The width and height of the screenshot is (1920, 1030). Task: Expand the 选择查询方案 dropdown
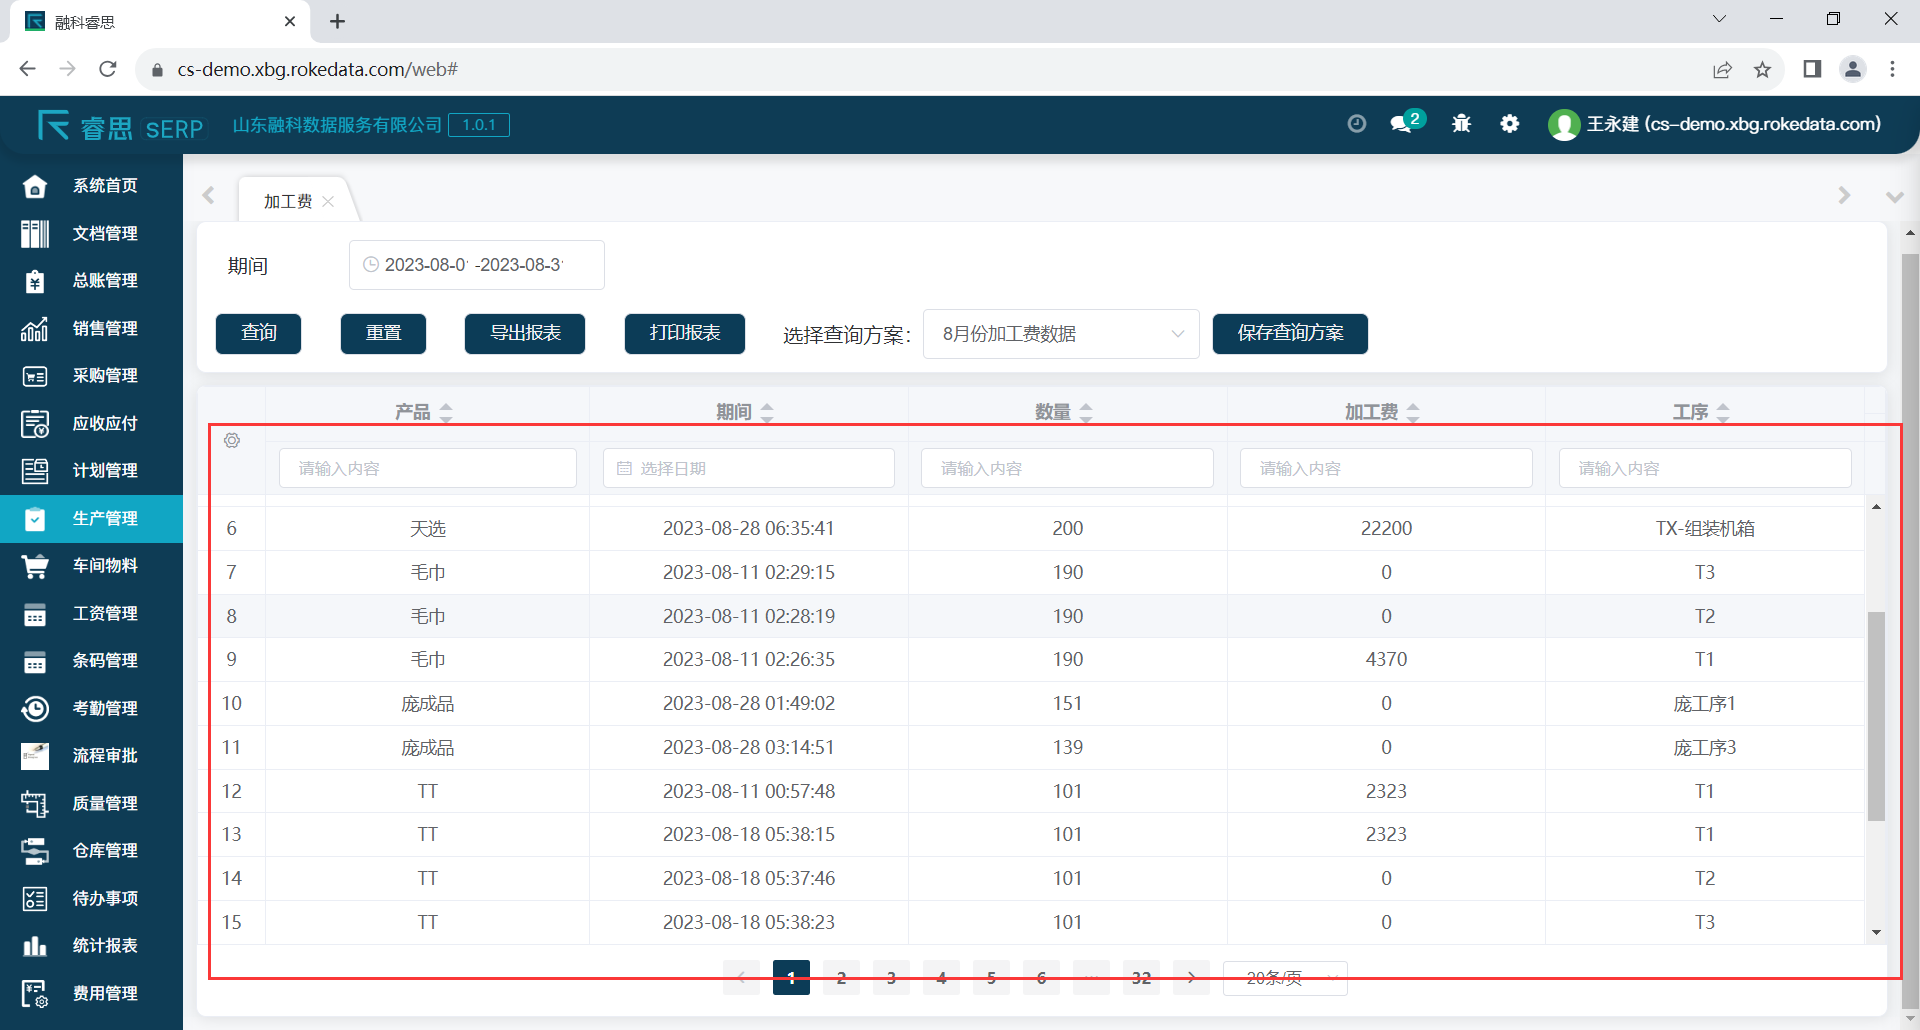tap(1060, 334)
